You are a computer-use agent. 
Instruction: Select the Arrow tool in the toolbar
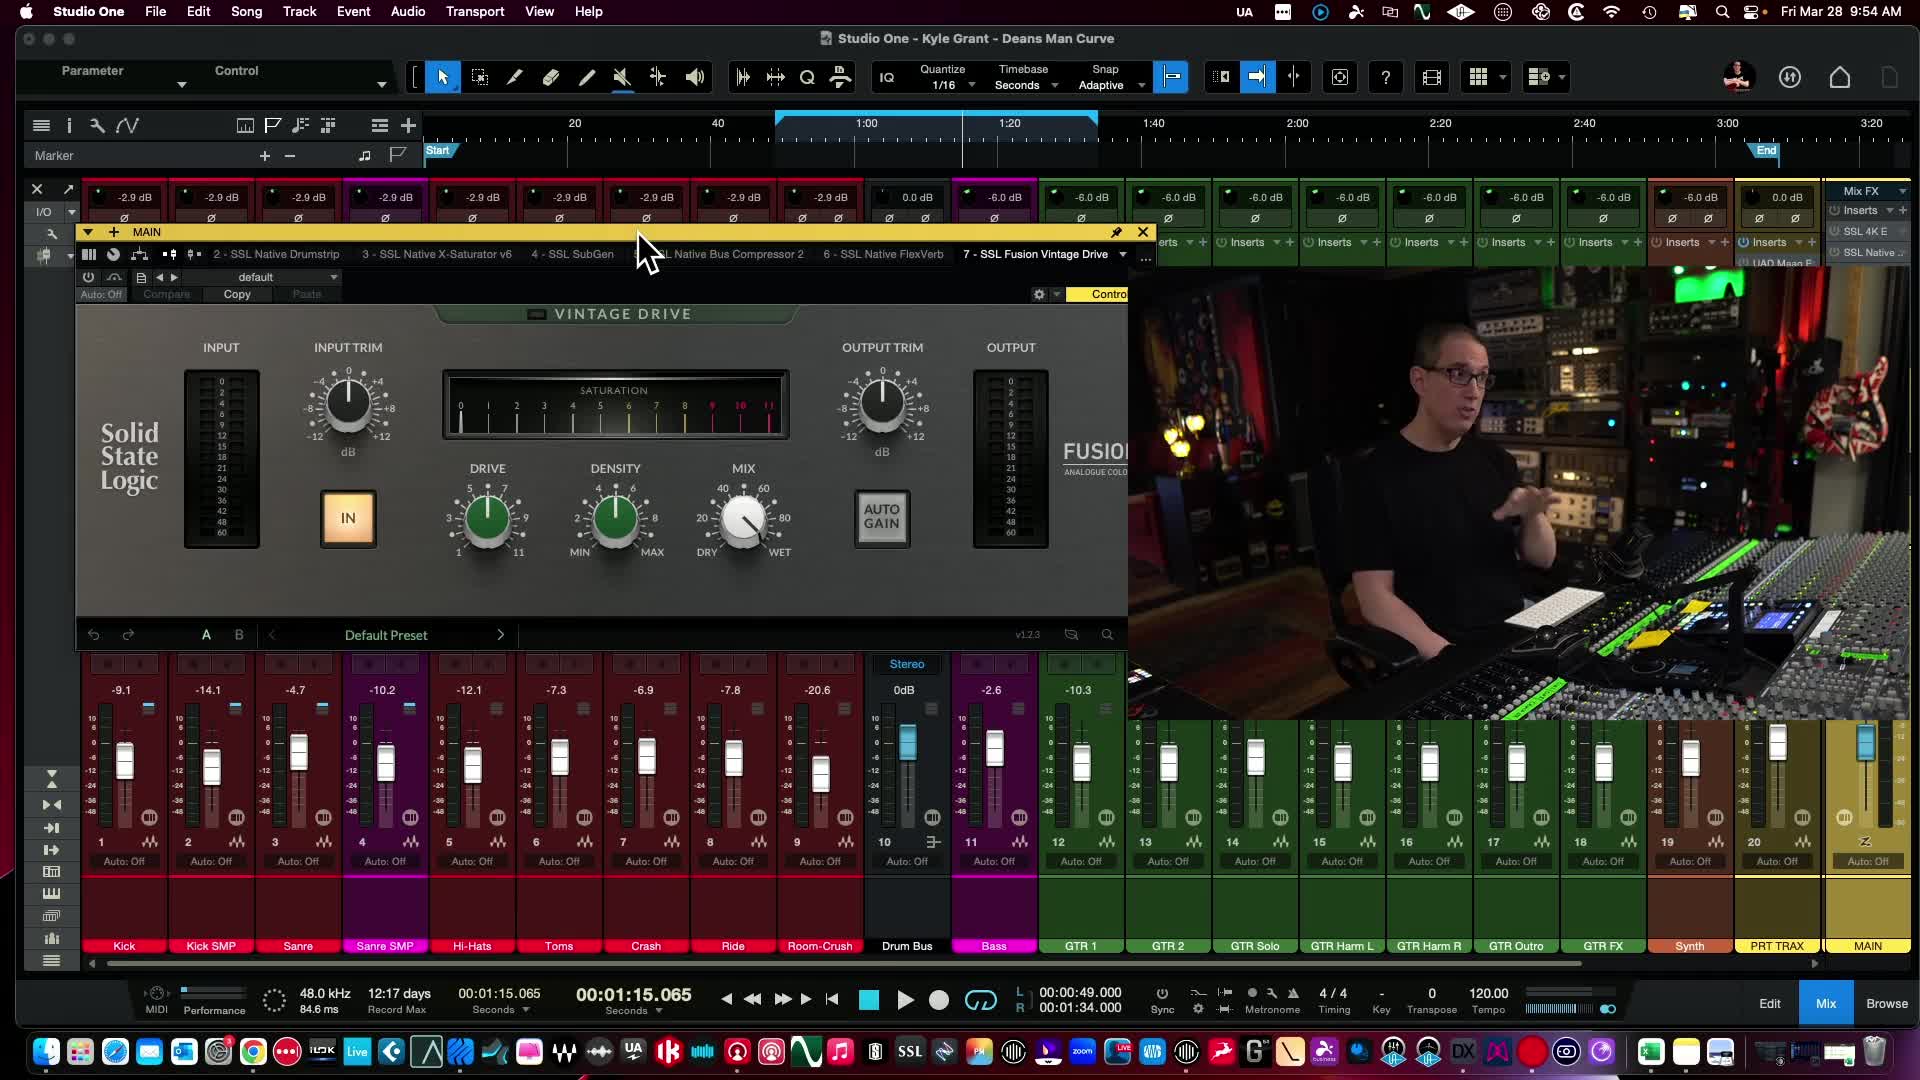point(443,77)
